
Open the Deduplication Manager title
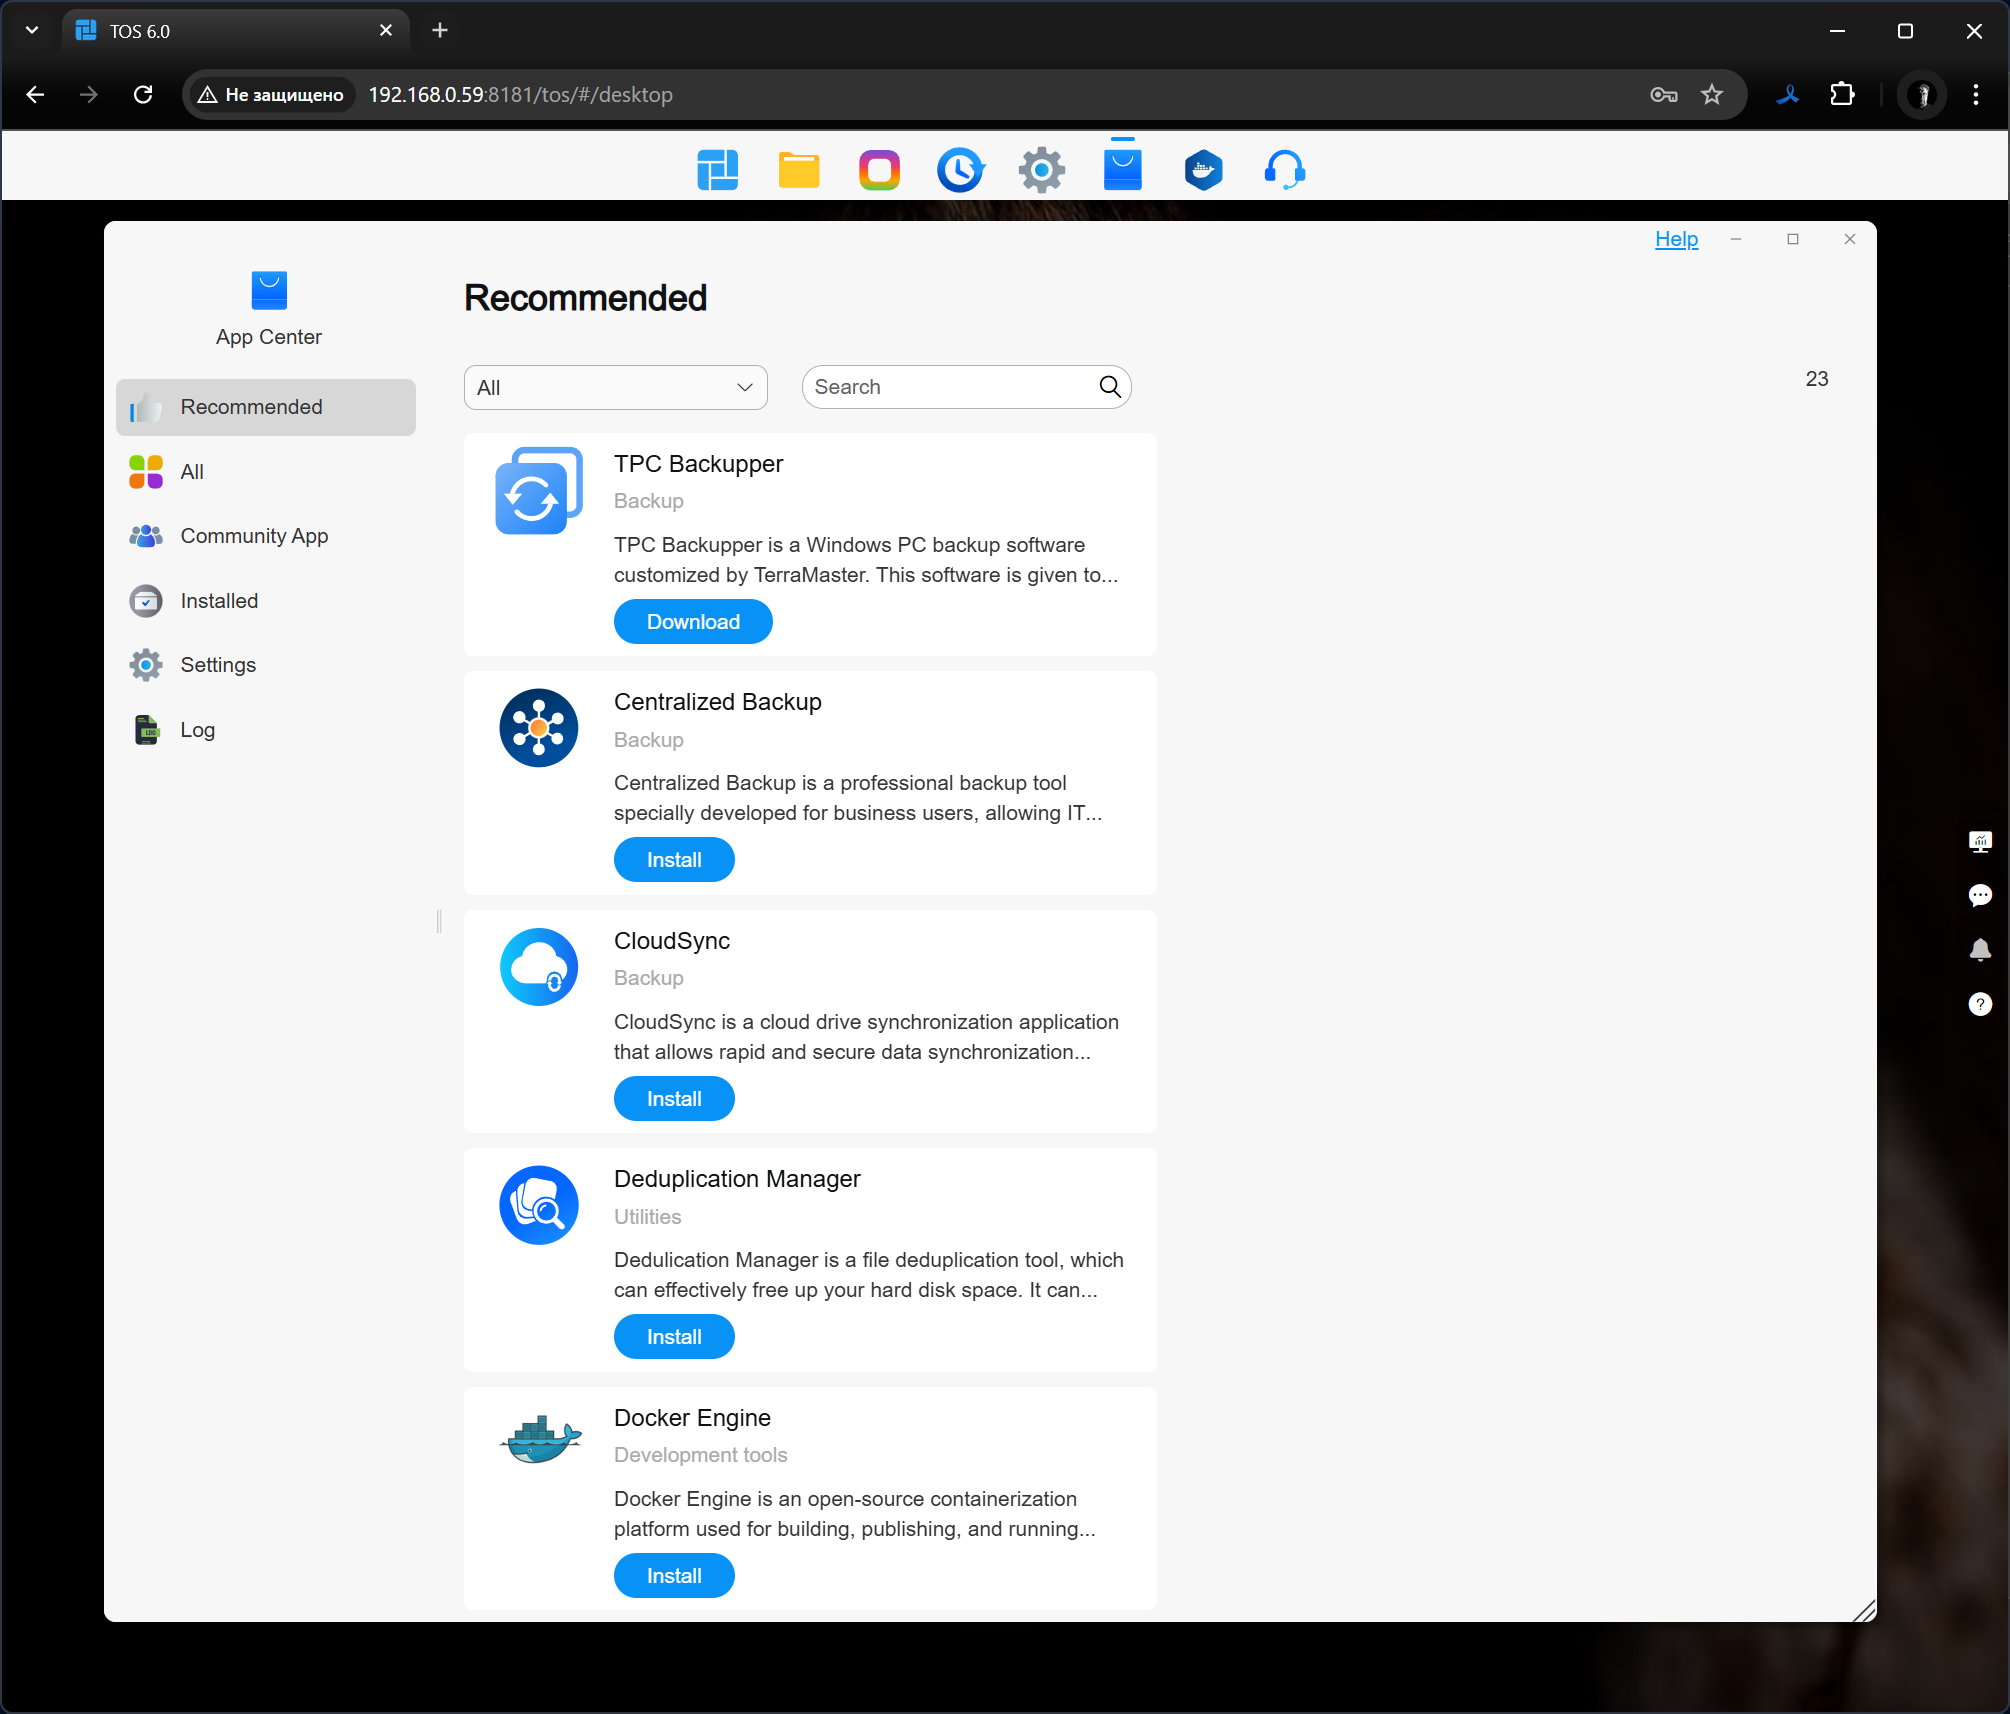(737, 1179)
